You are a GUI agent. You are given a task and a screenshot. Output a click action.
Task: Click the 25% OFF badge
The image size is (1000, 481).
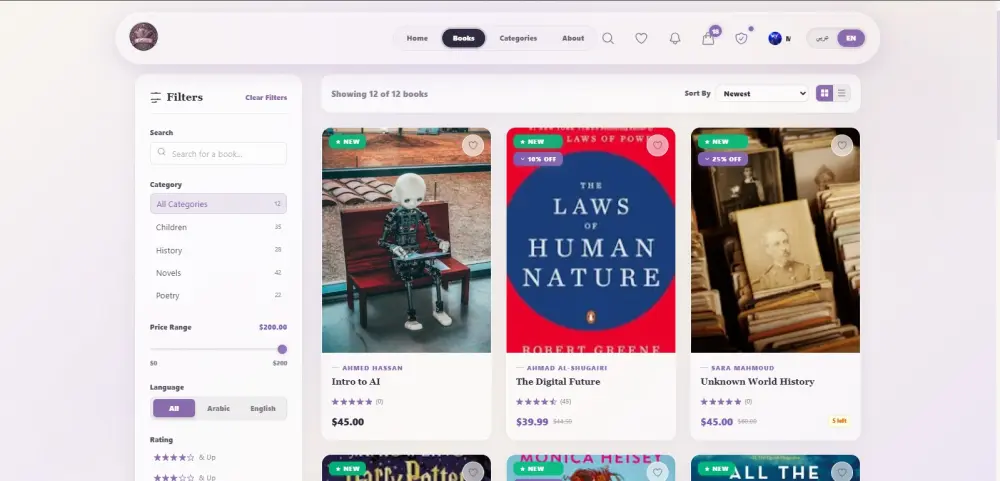(723, 159)
